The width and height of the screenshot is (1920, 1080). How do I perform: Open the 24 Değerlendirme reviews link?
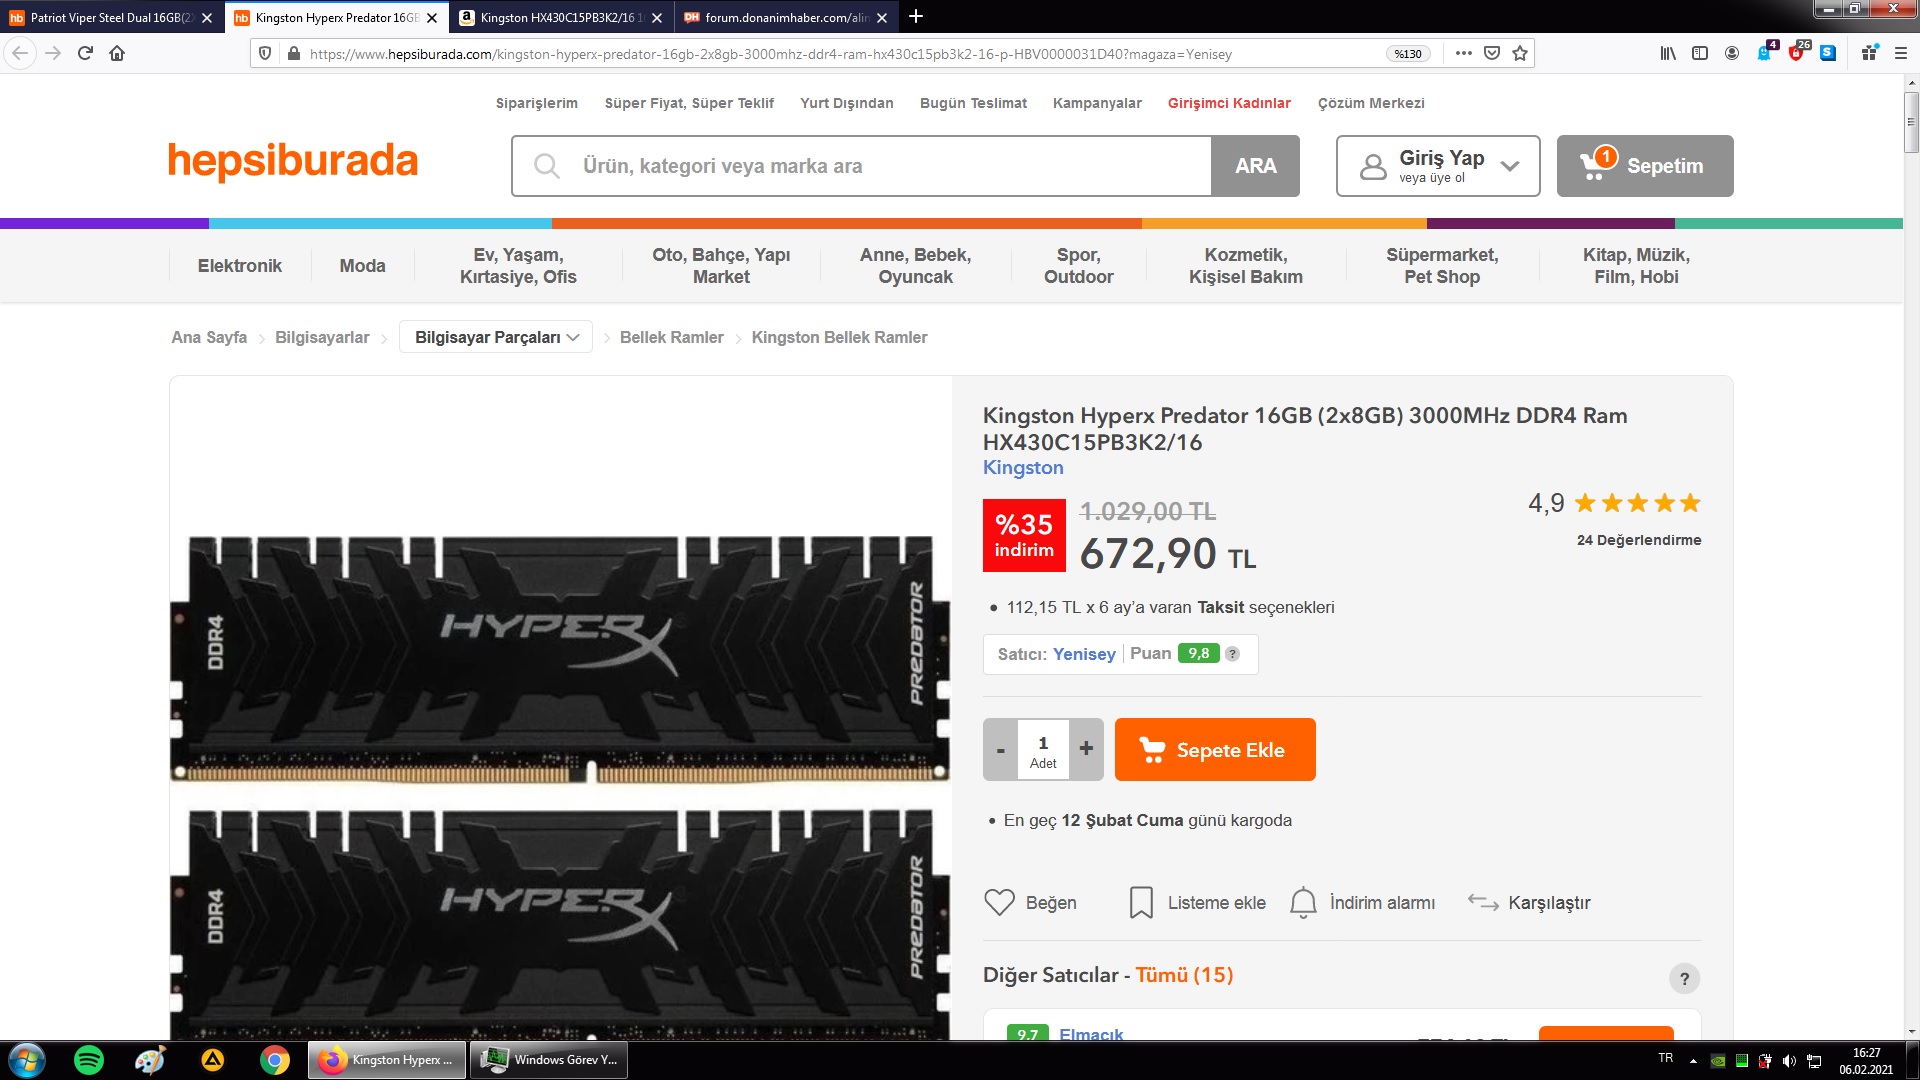pos(1639,540)
